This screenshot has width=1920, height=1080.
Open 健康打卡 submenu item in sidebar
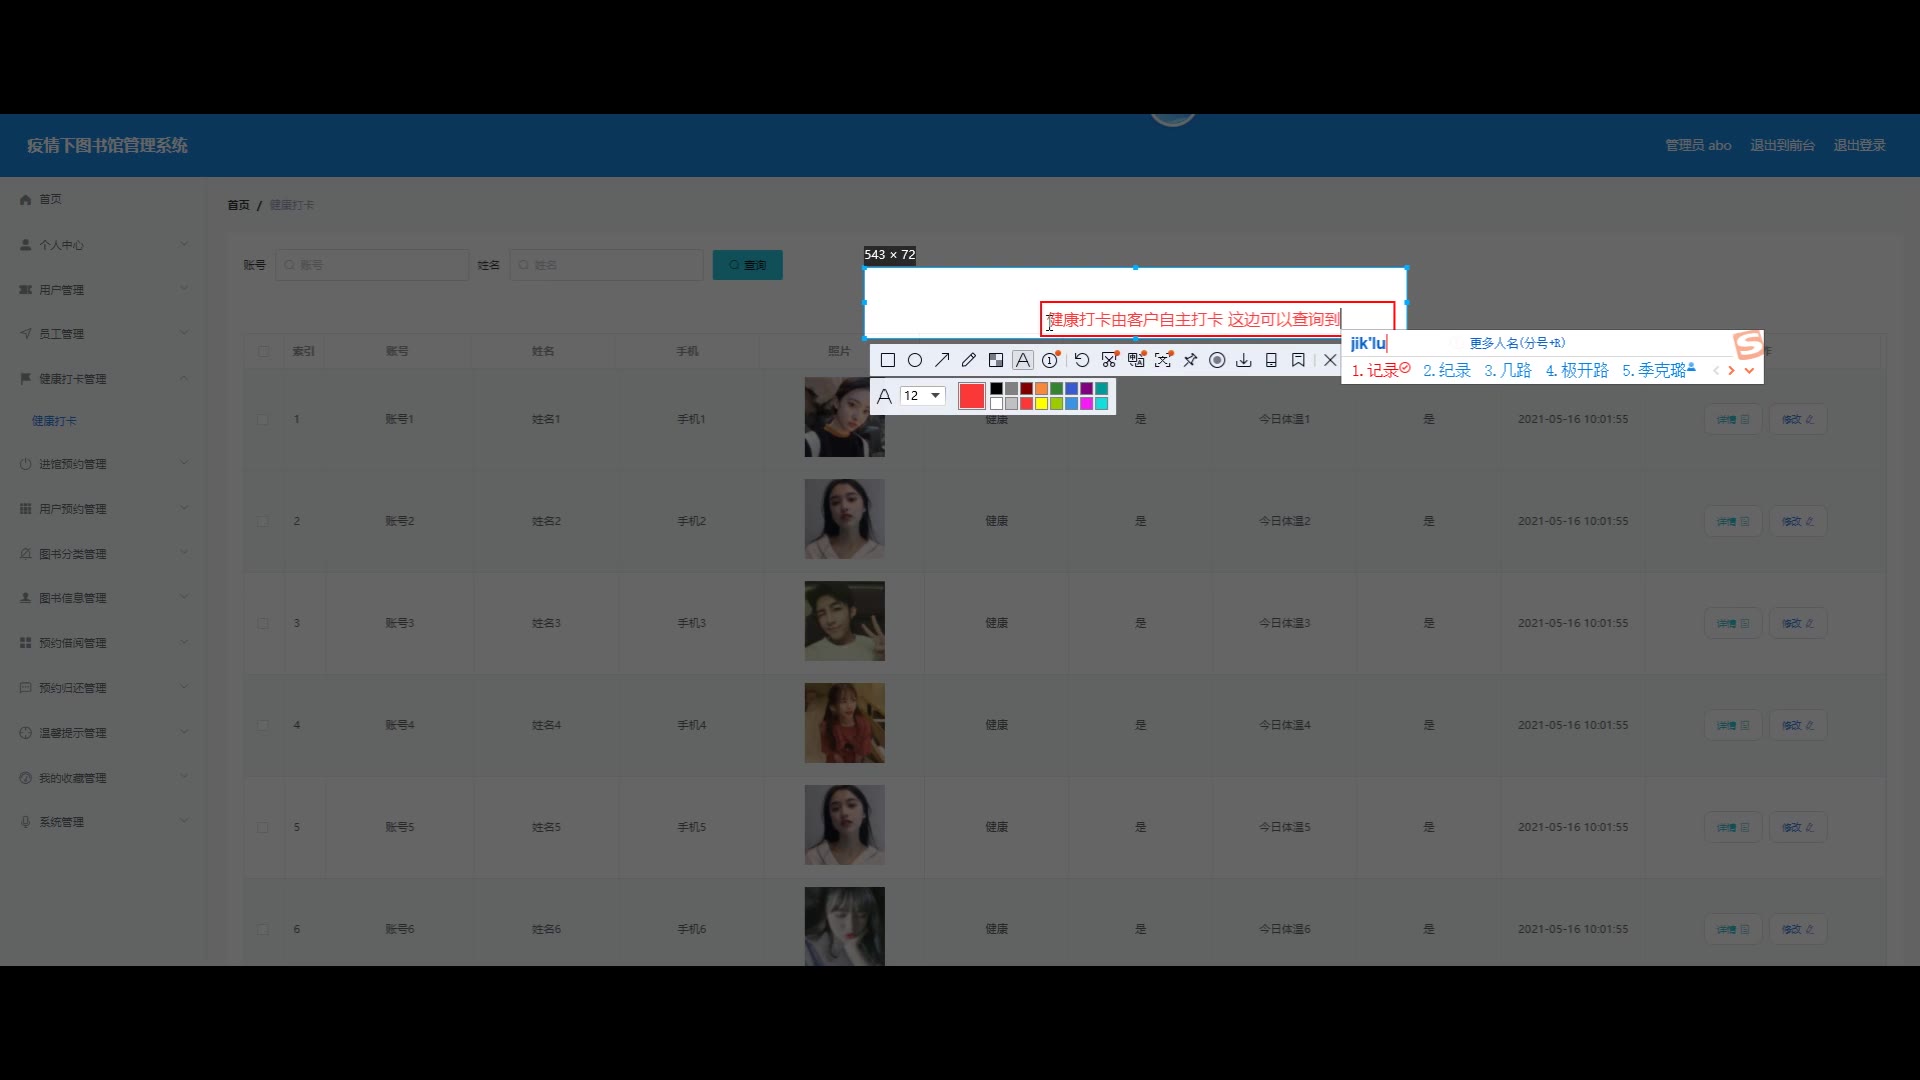(x=54, y=421)
